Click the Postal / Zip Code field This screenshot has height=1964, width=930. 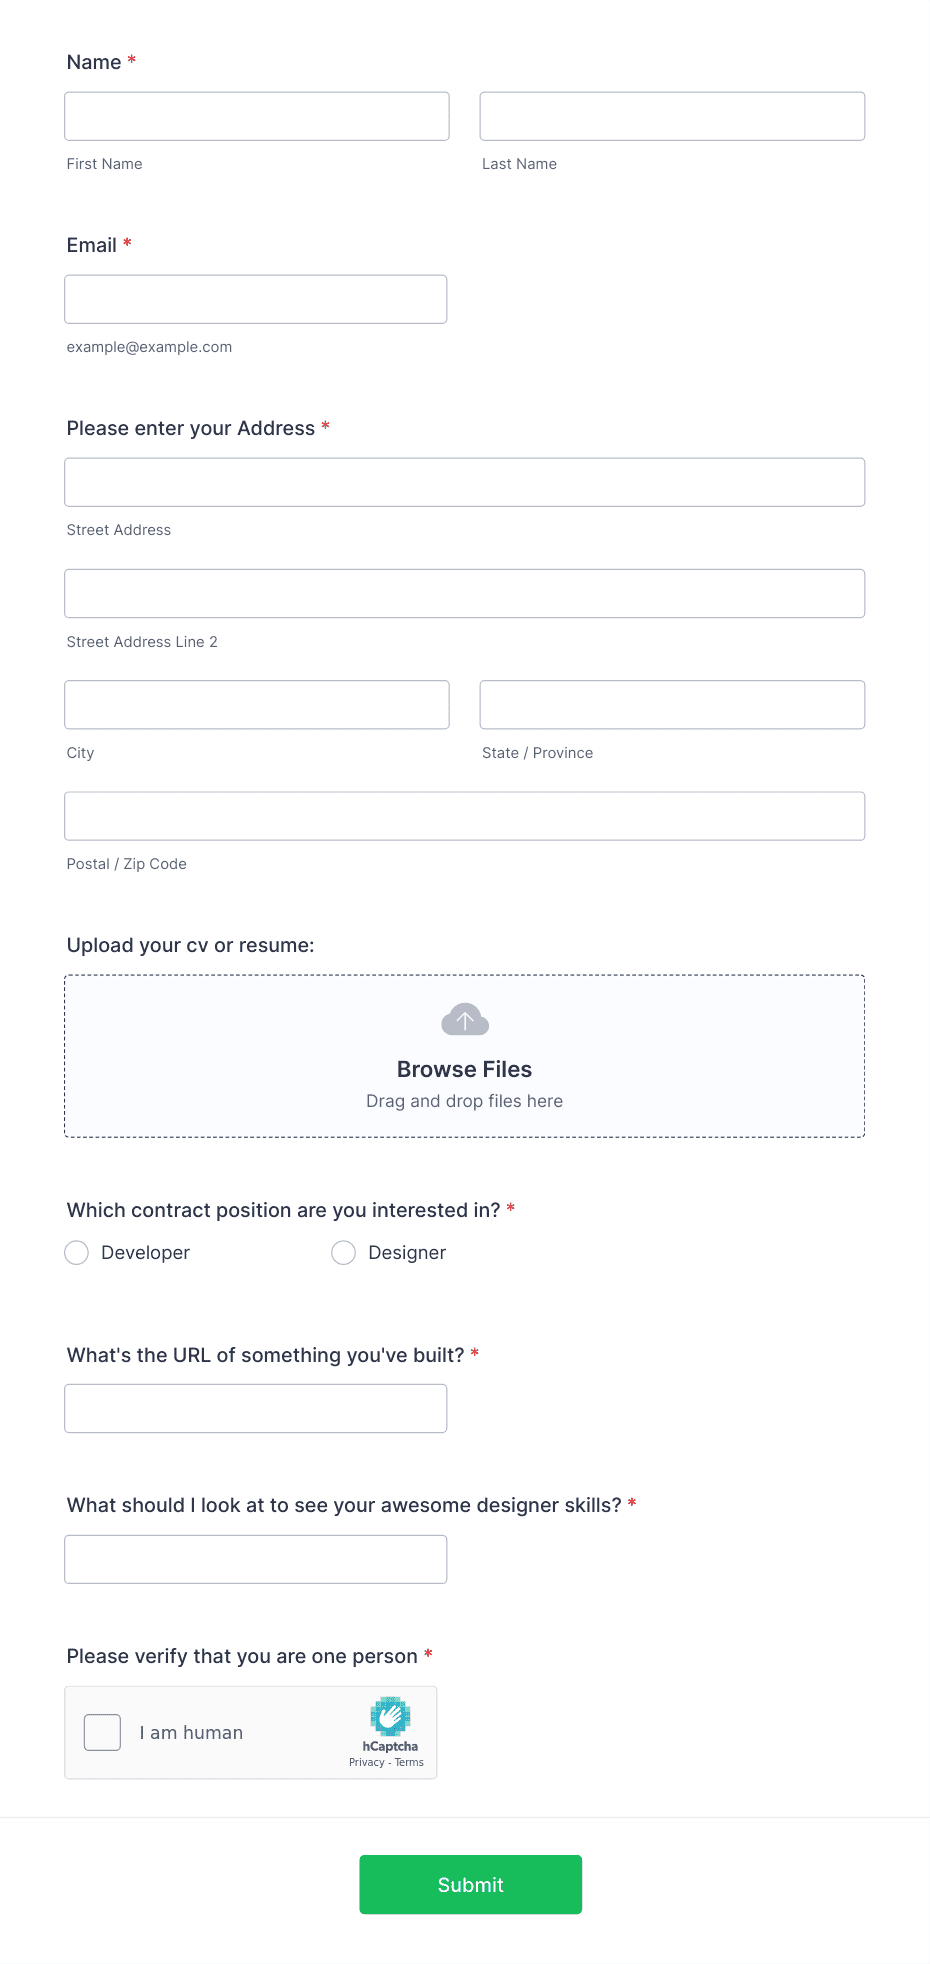click(464, 815)
